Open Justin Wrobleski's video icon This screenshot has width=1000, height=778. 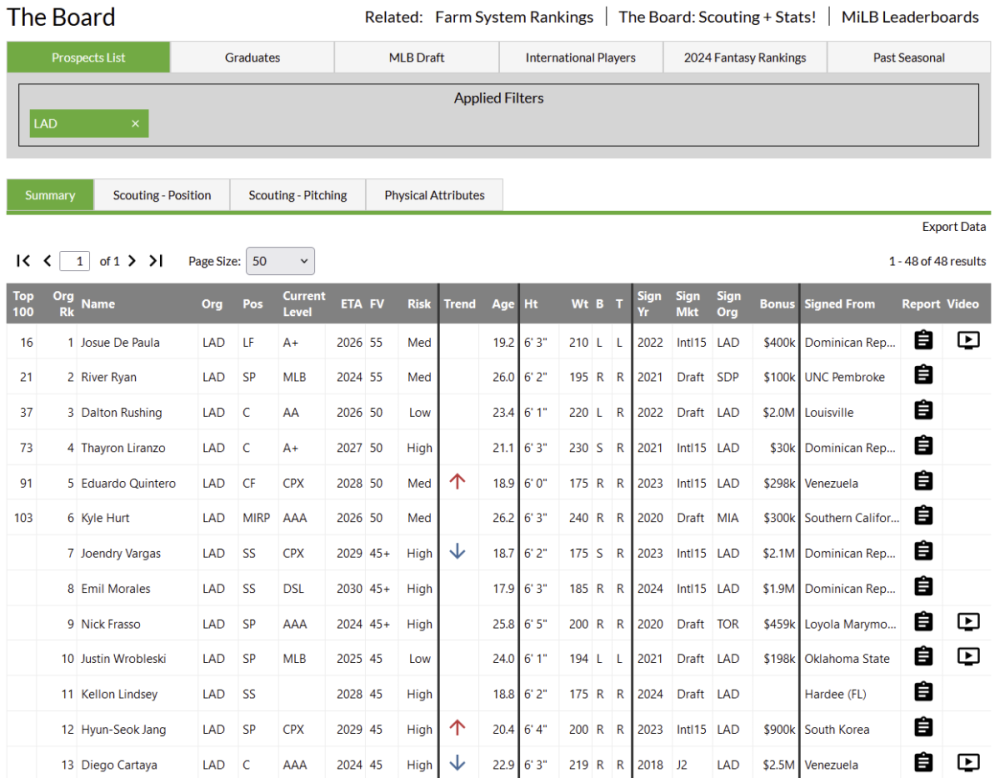[x=967, y=657]
